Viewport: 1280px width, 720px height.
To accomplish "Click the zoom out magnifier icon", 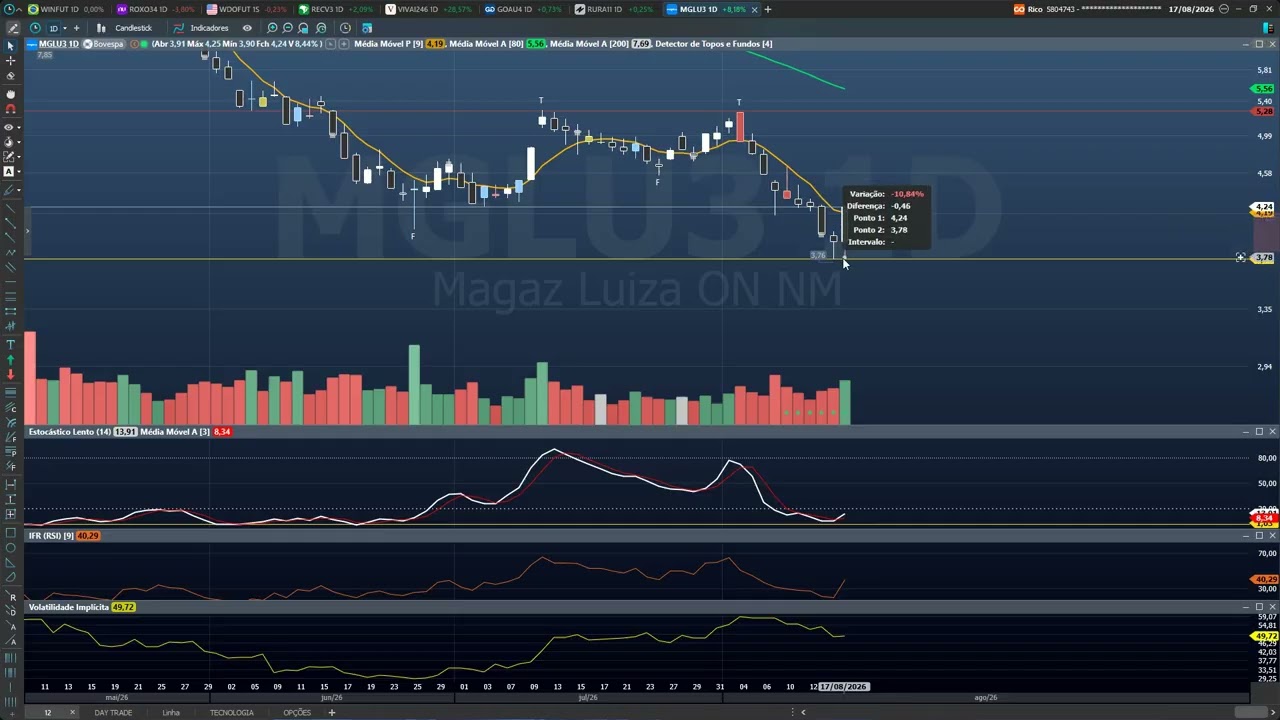I will click(x=288, y=28).
